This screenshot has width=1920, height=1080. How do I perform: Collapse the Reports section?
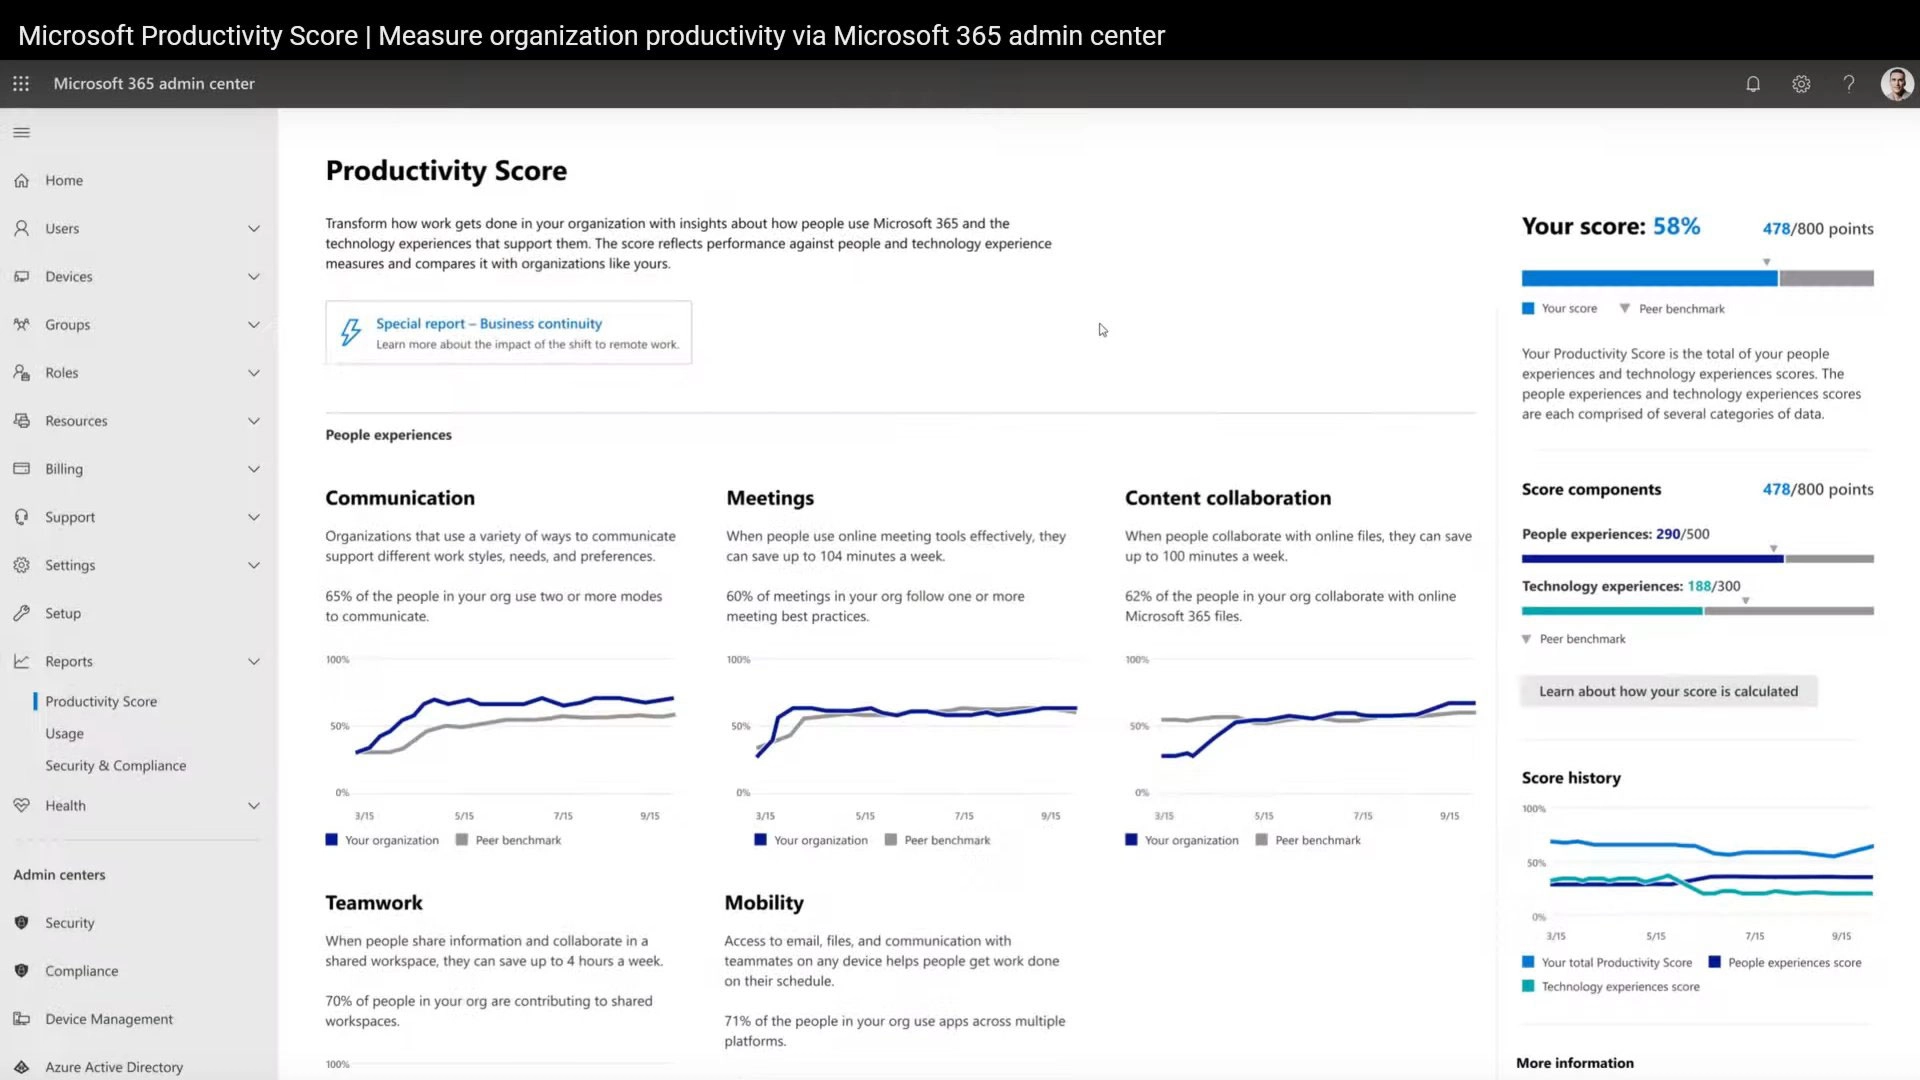255,661
